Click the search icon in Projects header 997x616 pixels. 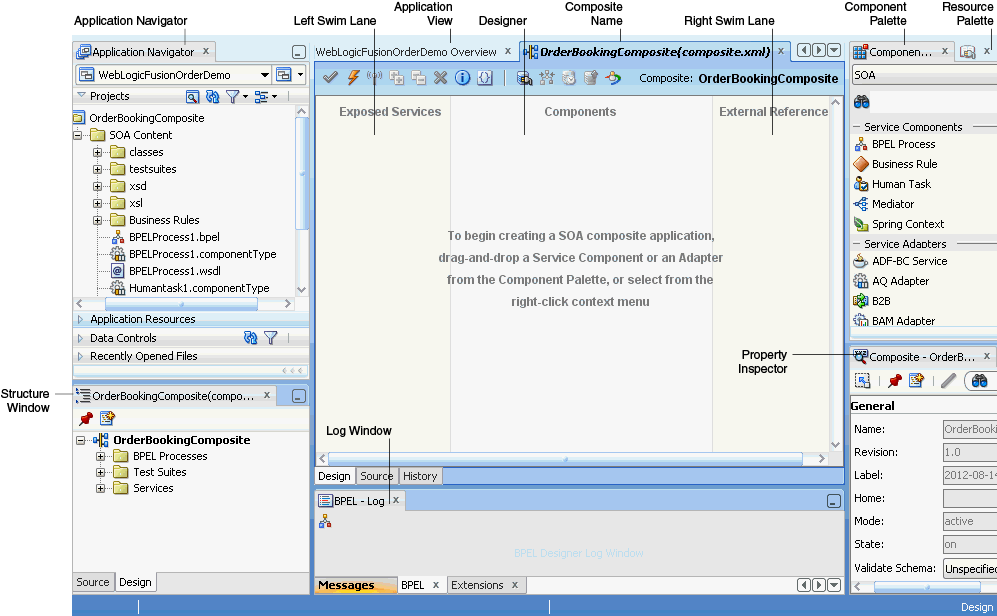[x=192, y=97]
